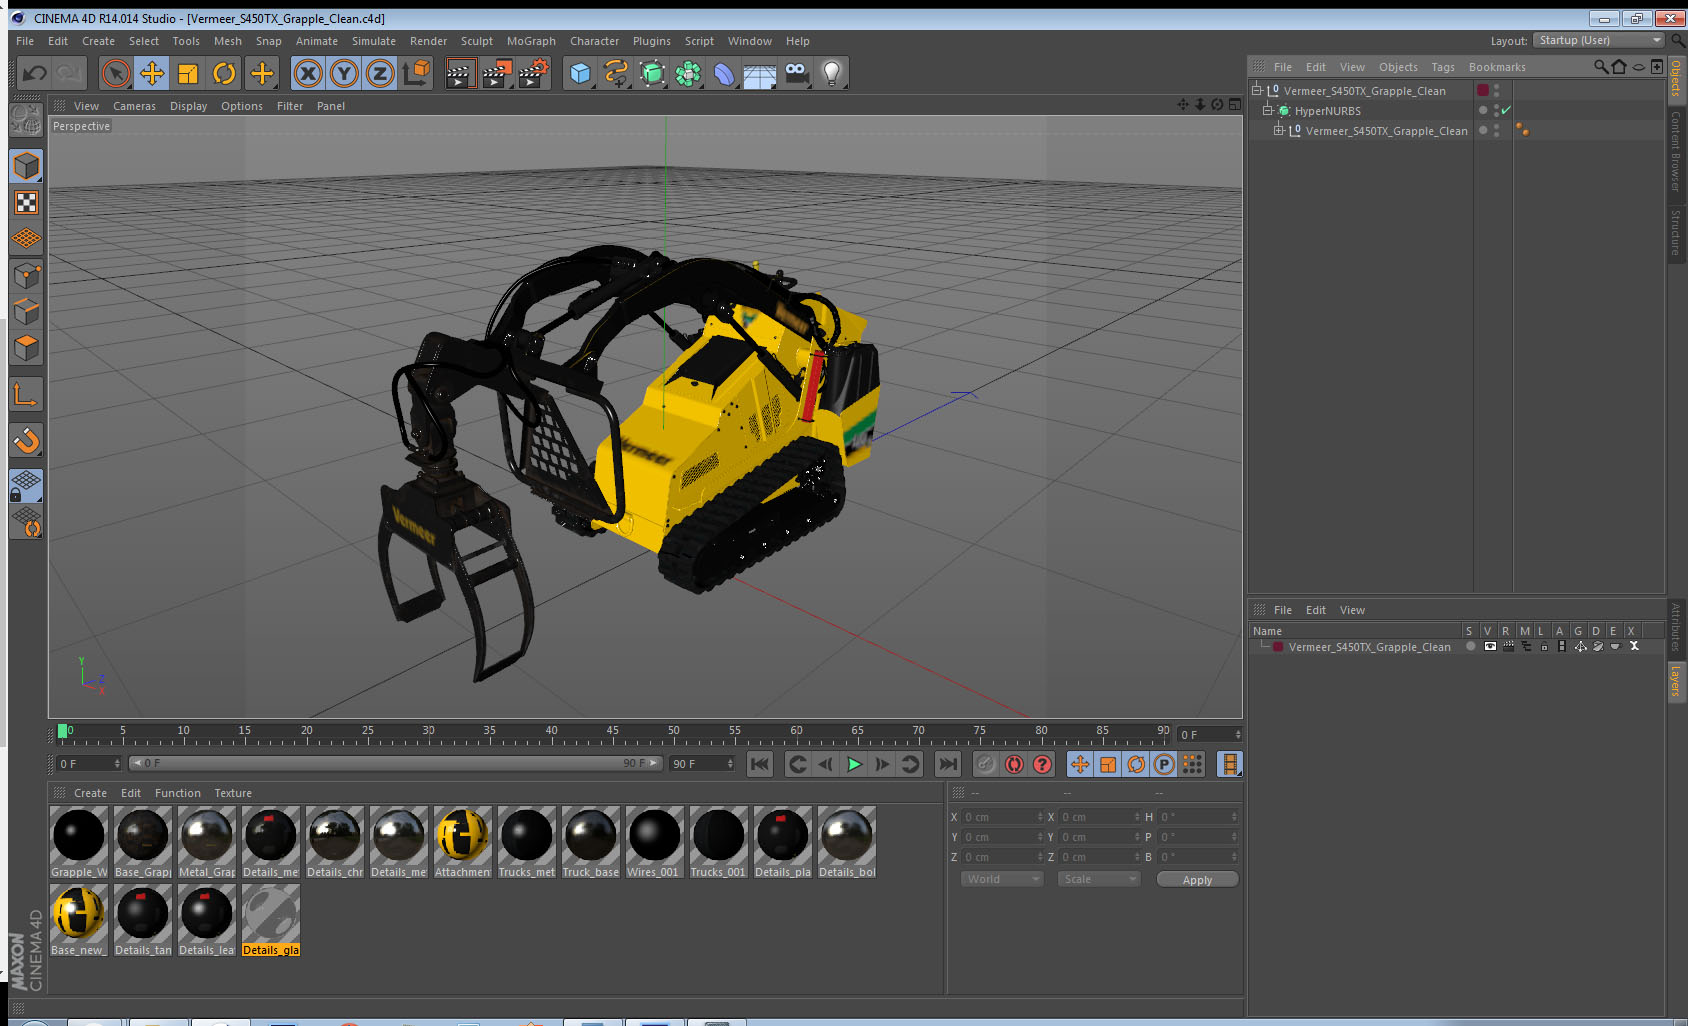Enable the Snap magnet tool

(x=26, y=440)
